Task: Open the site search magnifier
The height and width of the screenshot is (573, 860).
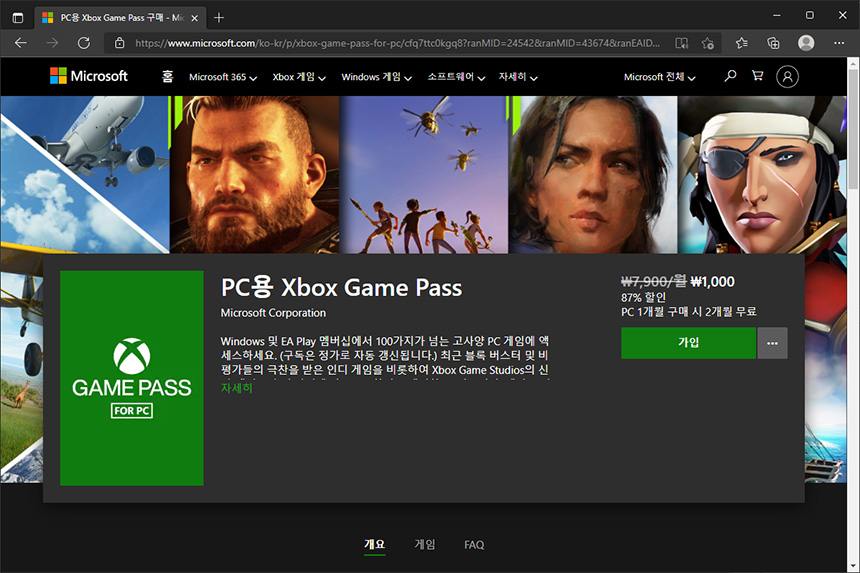Action: (730, 76)
